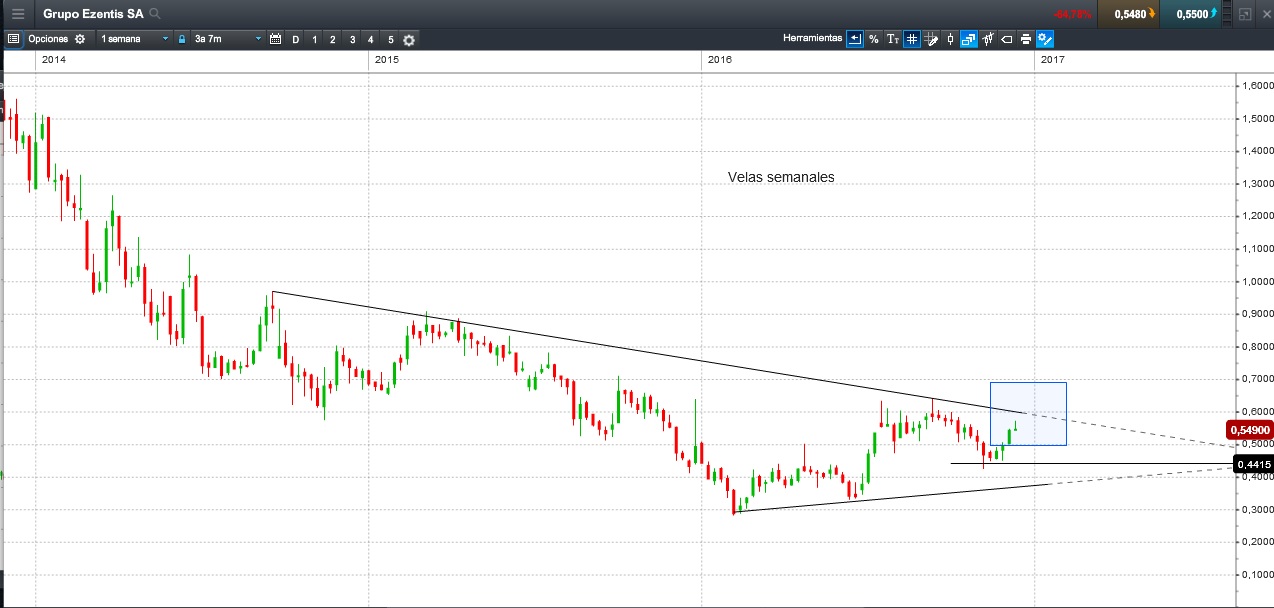This screenshot has height=608, width=1274.
Task: Print the chart
Action: click(x=1025, y=39)
